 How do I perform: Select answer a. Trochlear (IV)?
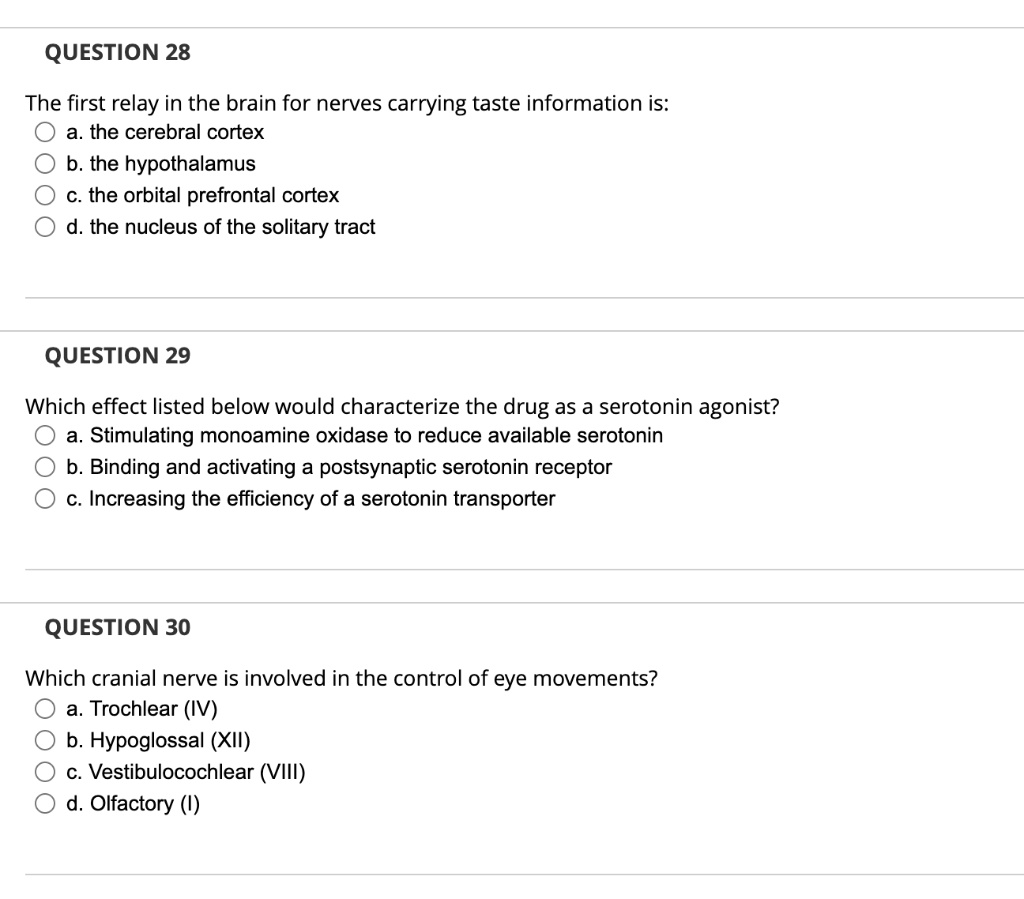point(46,709)
